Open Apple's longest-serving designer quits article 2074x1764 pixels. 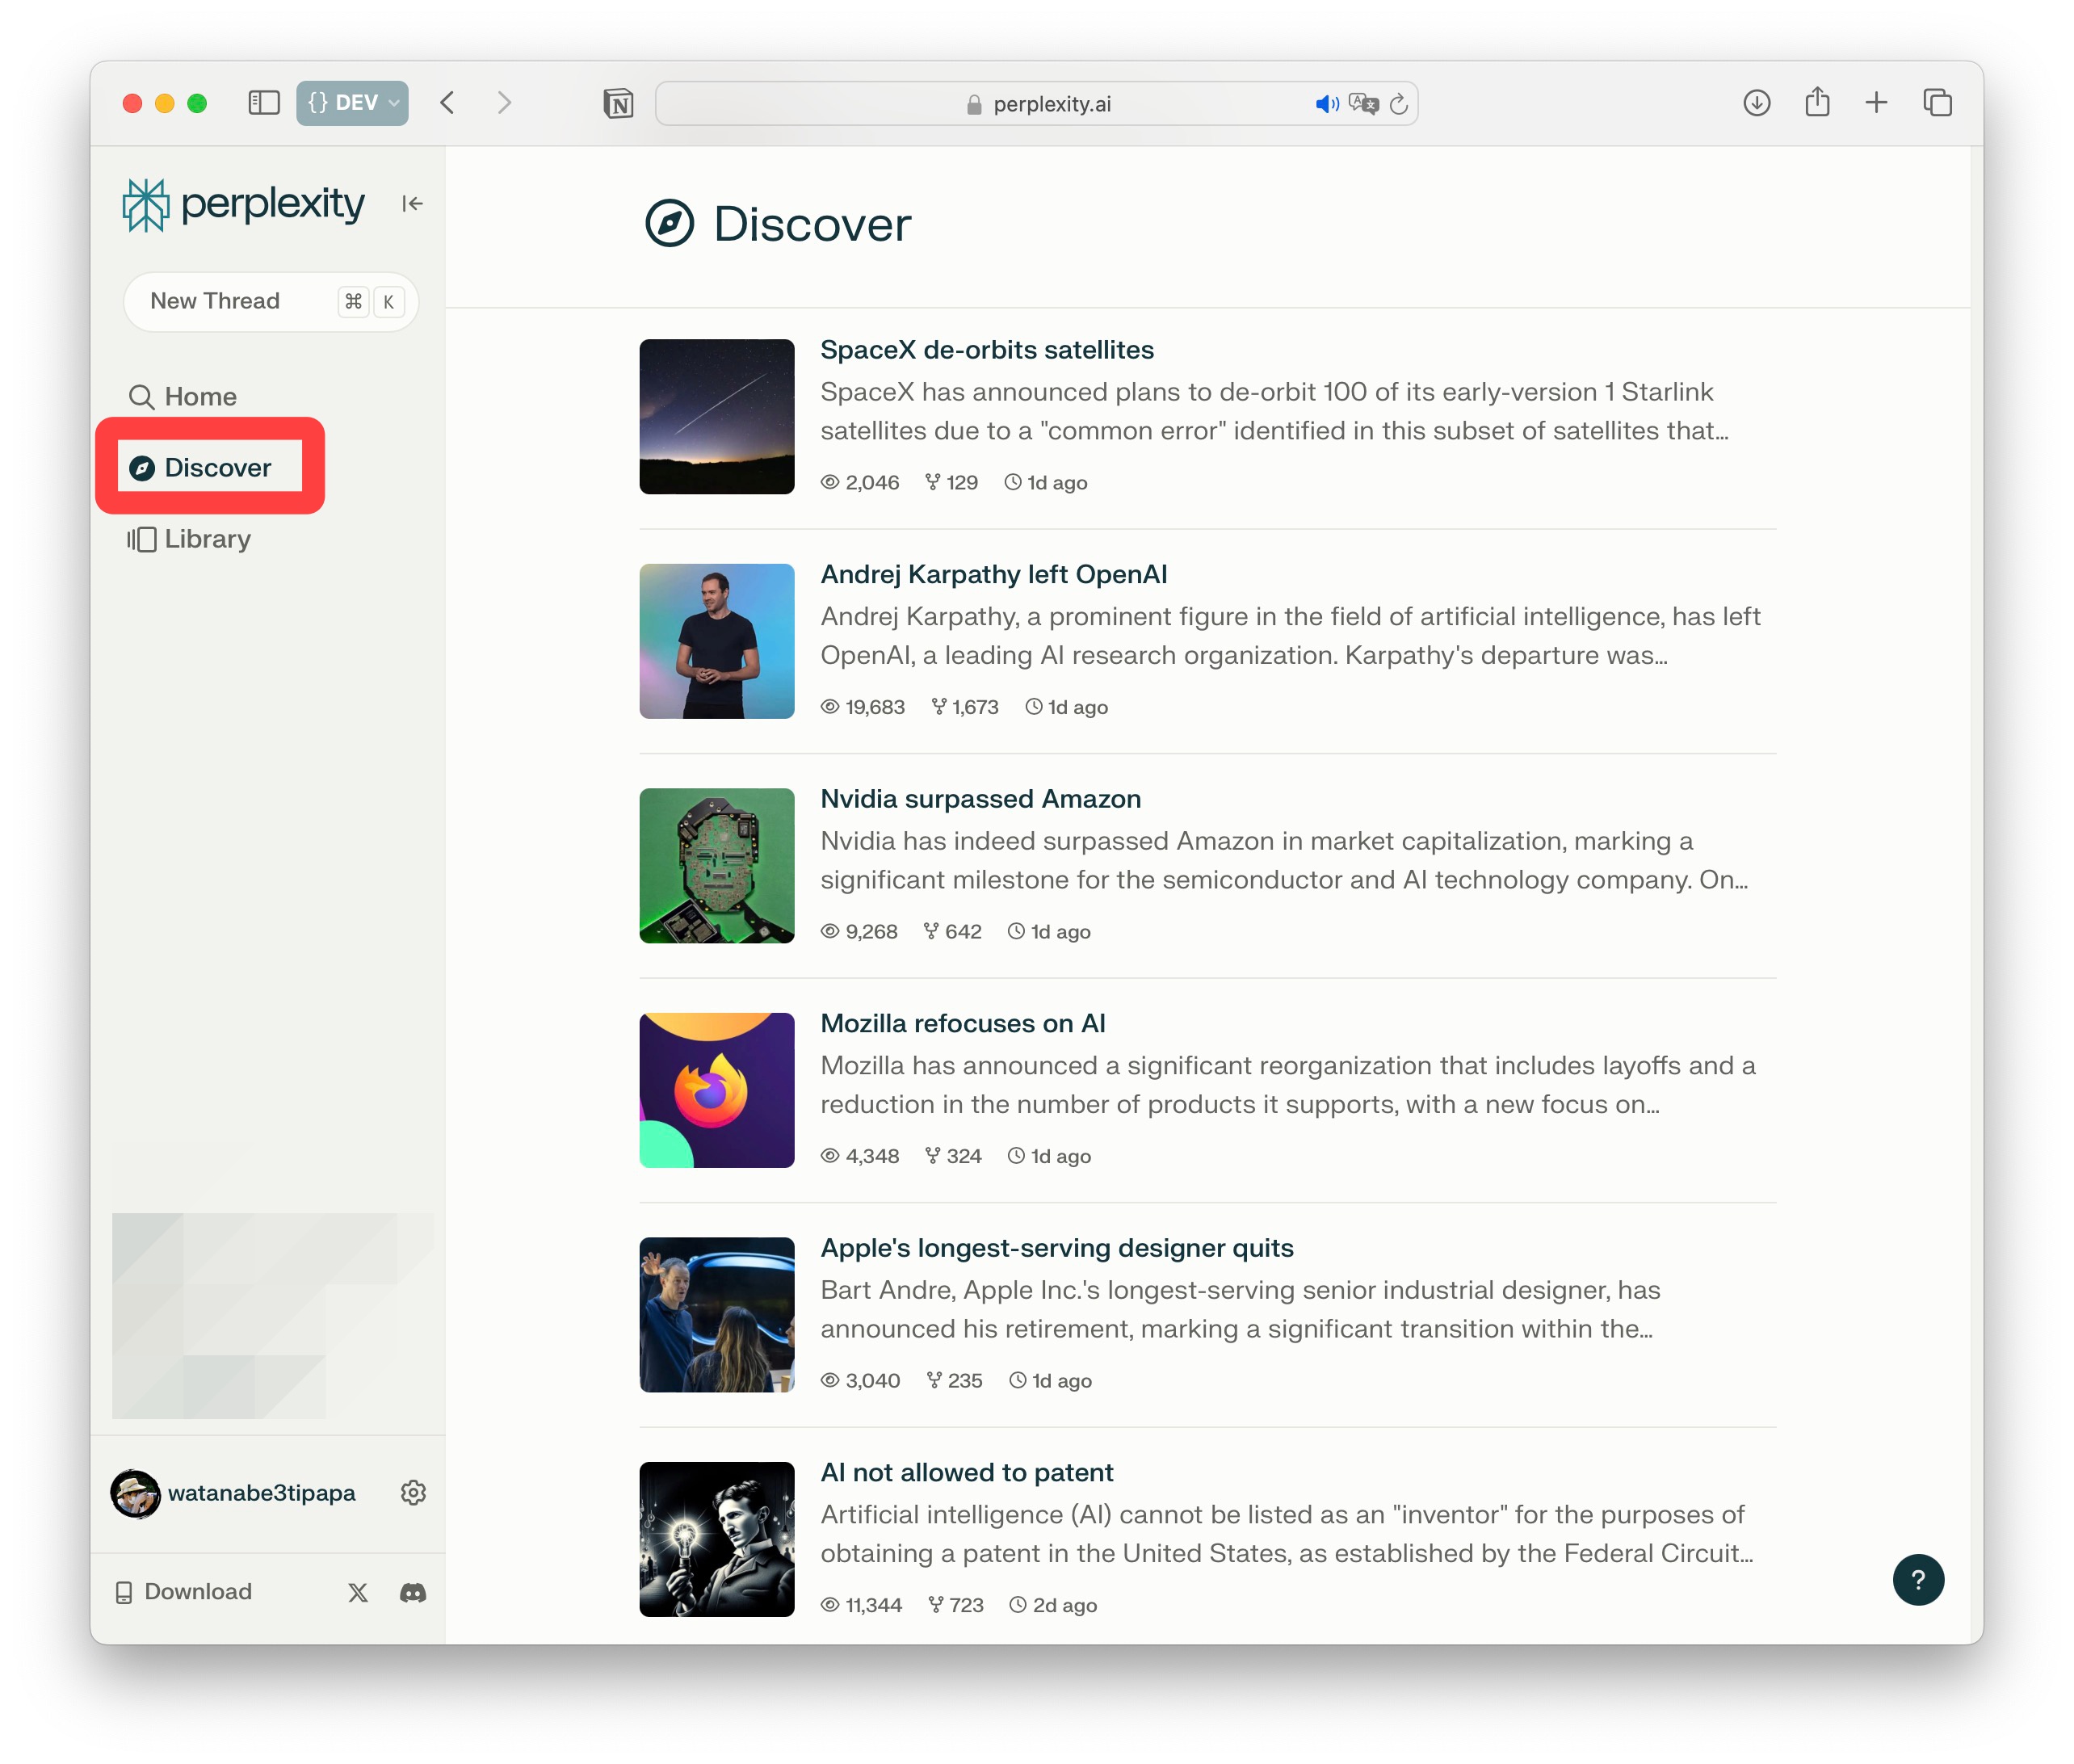tap(1056, 1248)
